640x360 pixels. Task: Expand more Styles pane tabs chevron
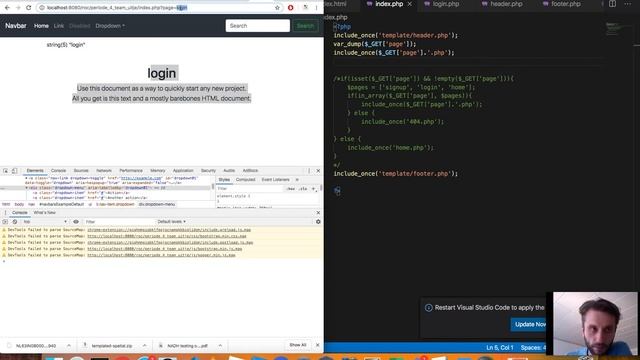tap(297, 180)
